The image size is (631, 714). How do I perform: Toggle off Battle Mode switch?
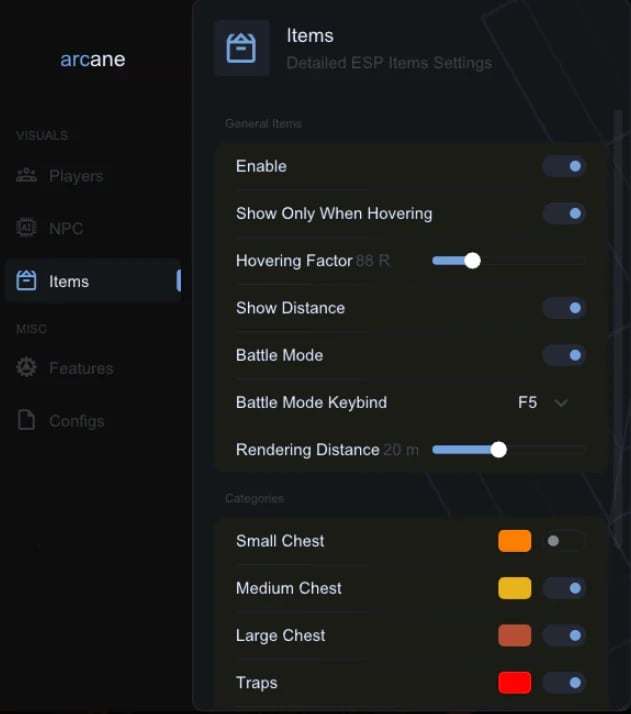[564, 355]
